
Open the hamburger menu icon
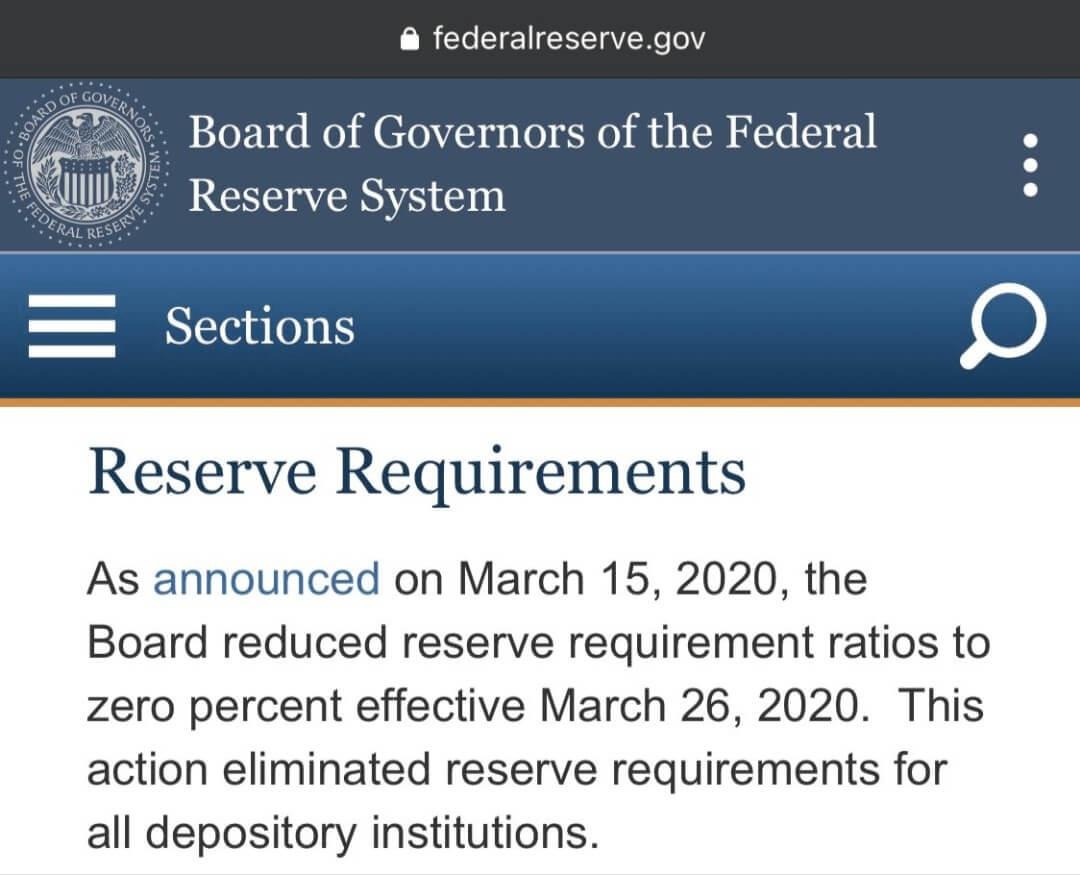[x=71, y=327]
